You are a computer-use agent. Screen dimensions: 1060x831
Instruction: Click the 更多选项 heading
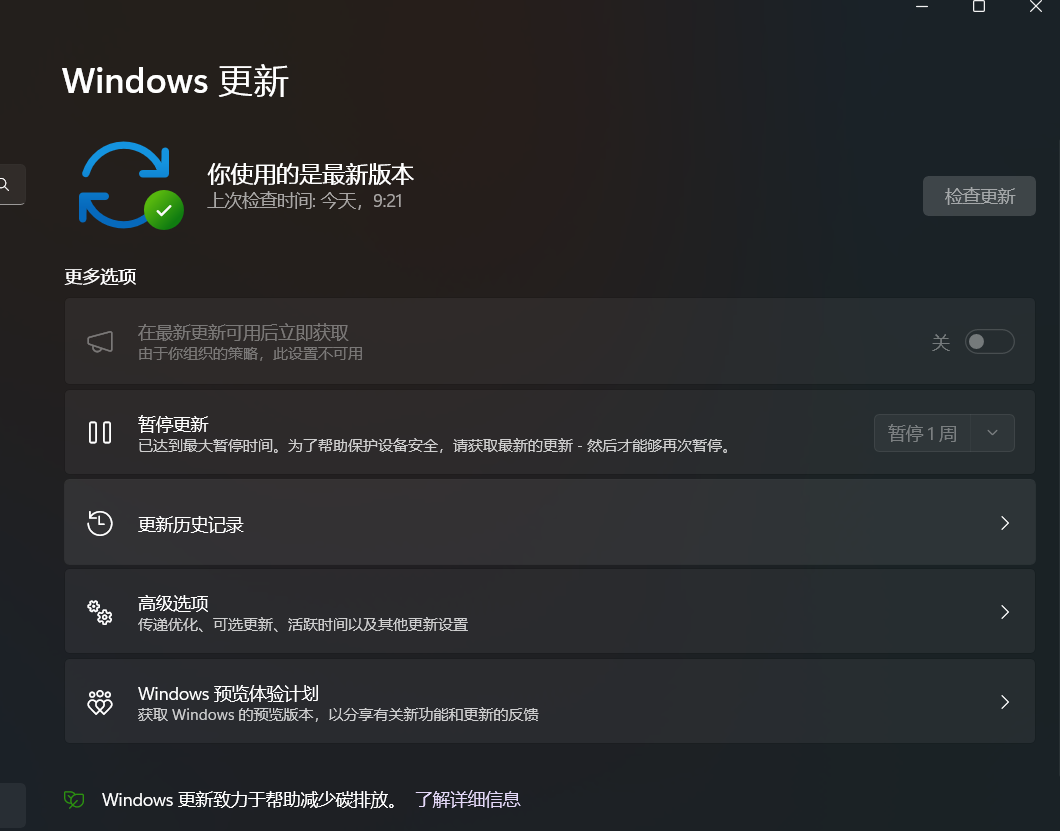(100, 277)
